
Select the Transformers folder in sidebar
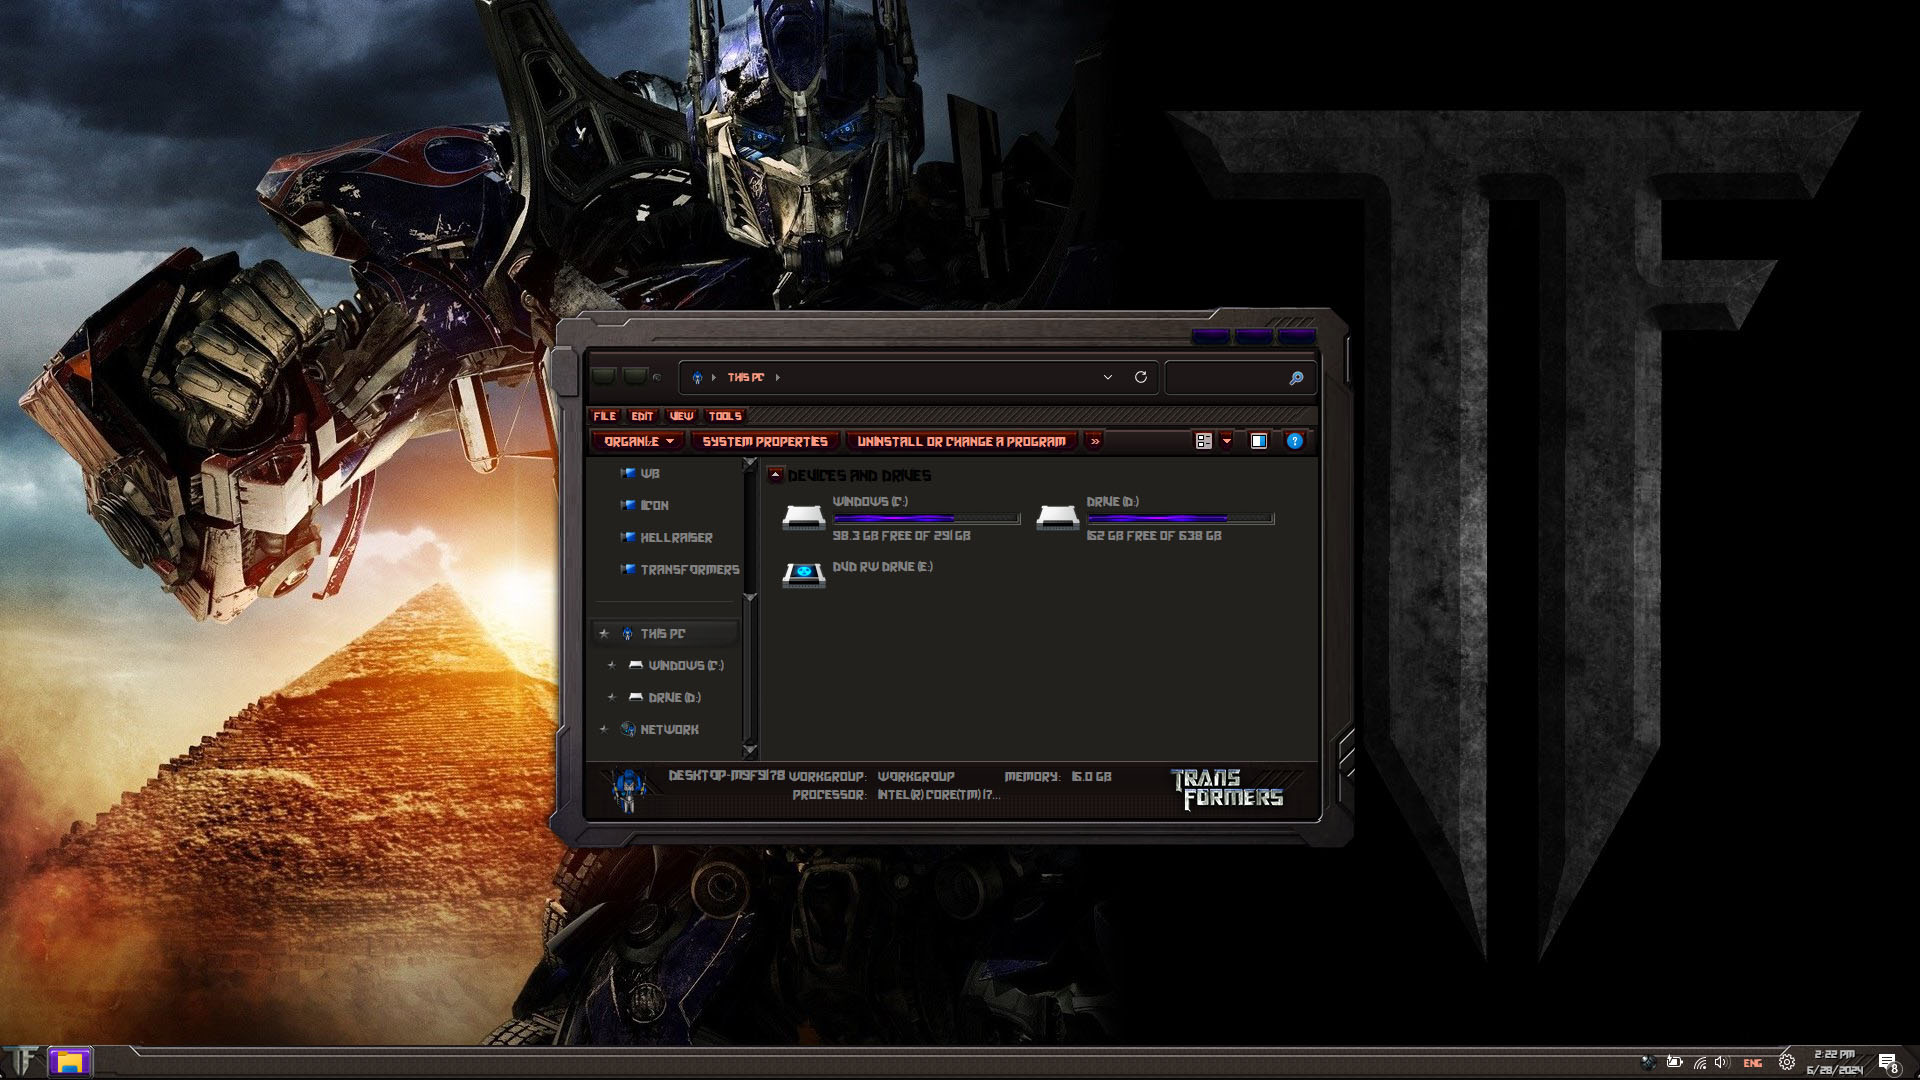[x=689, y=569]
